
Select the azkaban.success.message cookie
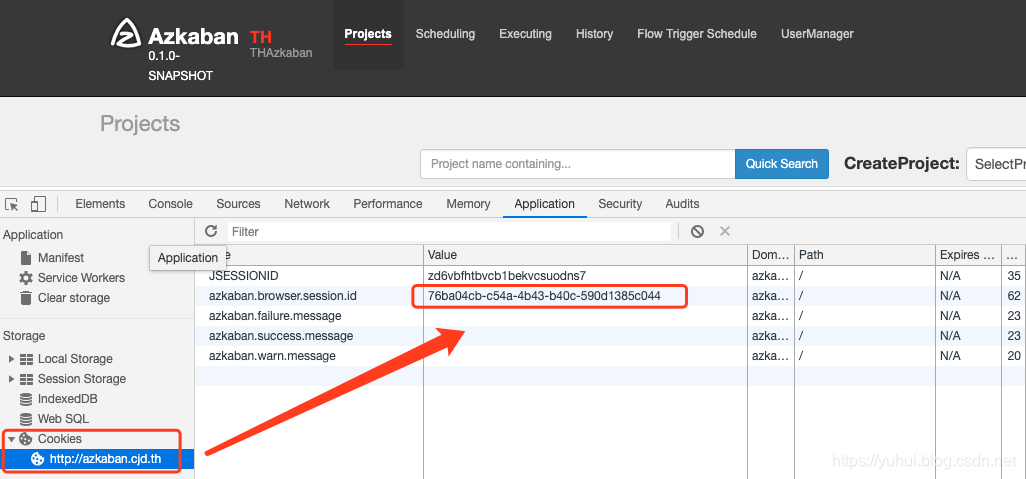click(610, 336)
